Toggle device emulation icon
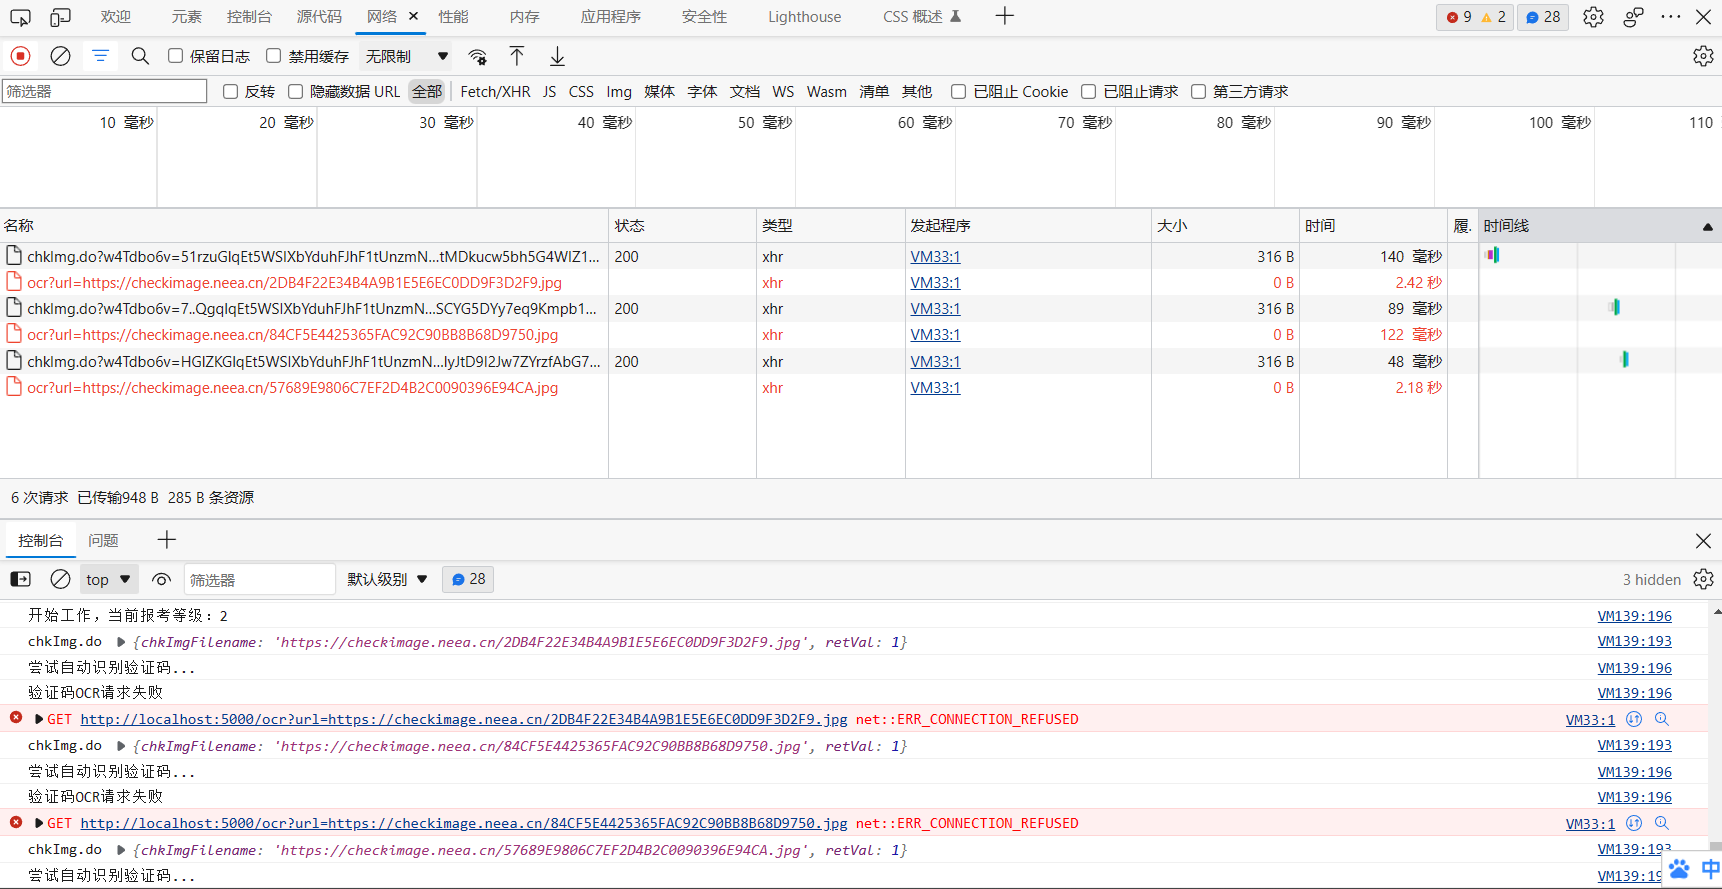Viewport: 1722px width, 889px height. pyautogui.click(x=61, y=17)
